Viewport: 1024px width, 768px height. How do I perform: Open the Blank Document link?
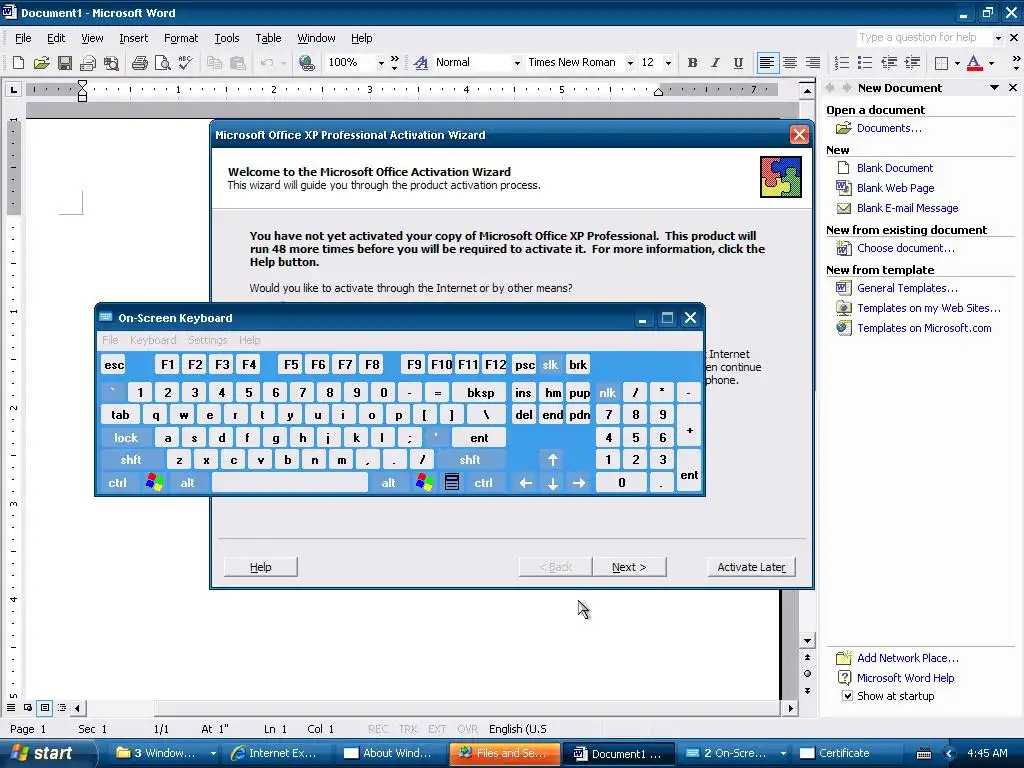(895, 168)
